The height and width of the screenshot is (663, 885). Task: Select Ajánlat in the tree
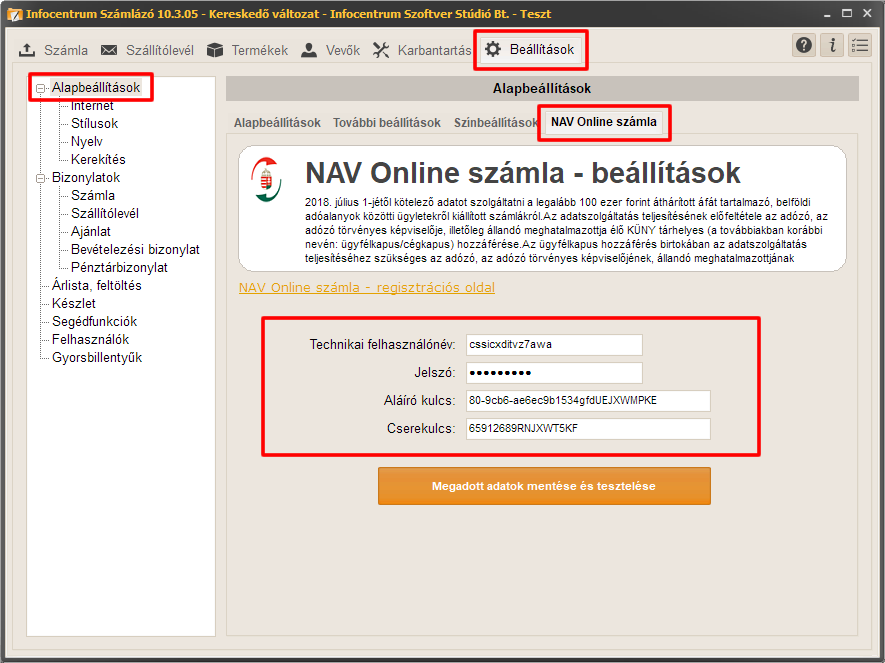click(90, 232)
